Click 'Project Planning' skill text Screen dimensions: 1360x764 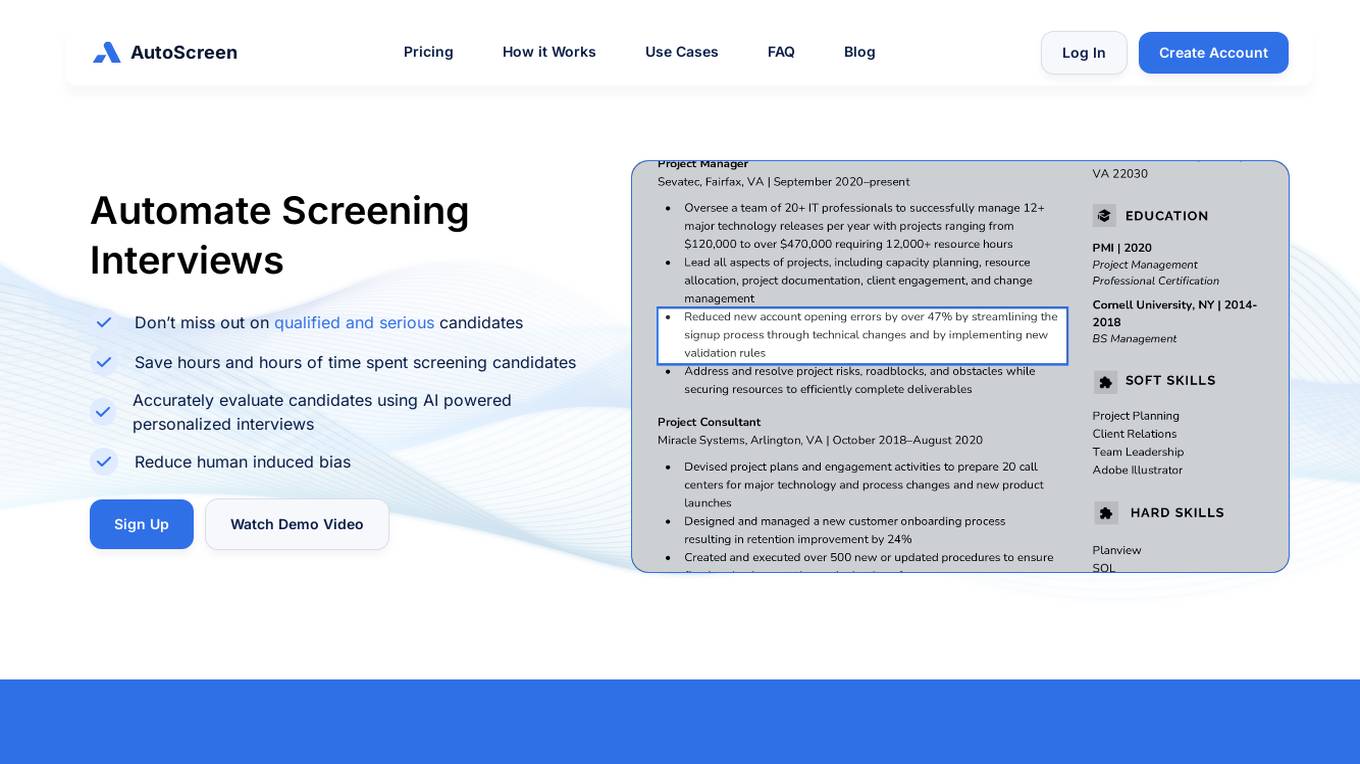(1136, 416)
